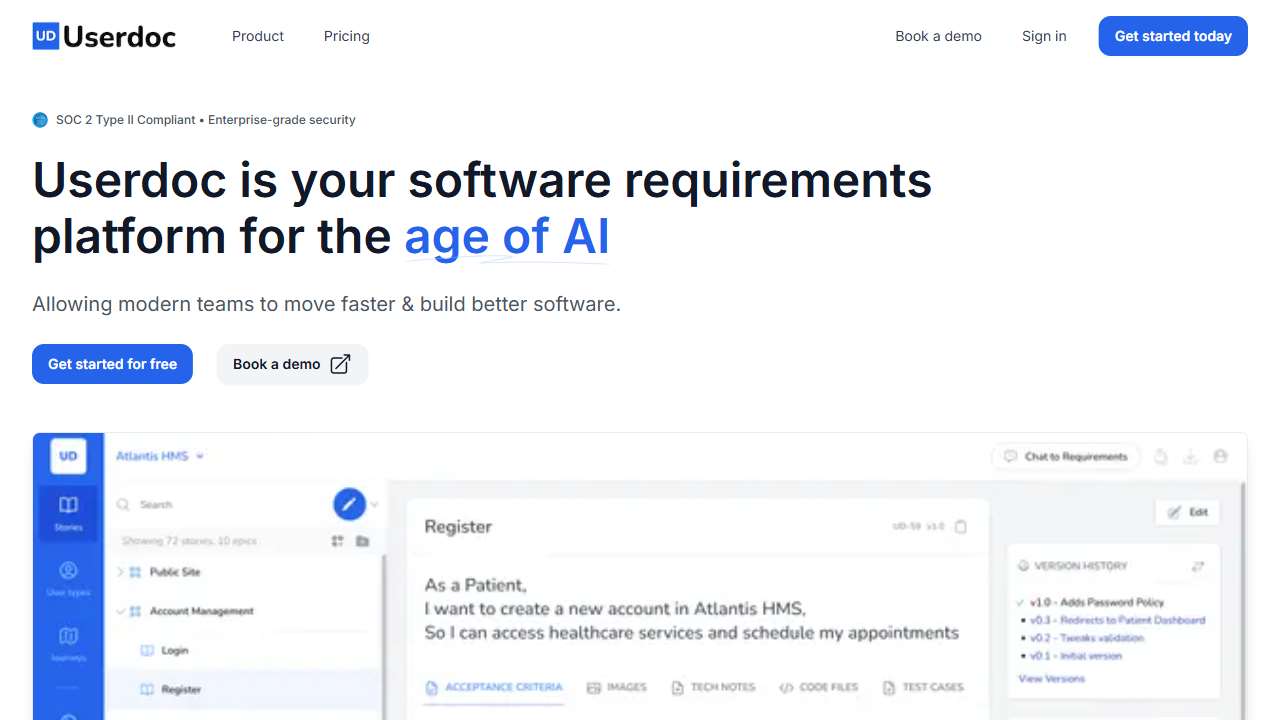
Task: Click the Get started for free button
Action: 112,364
